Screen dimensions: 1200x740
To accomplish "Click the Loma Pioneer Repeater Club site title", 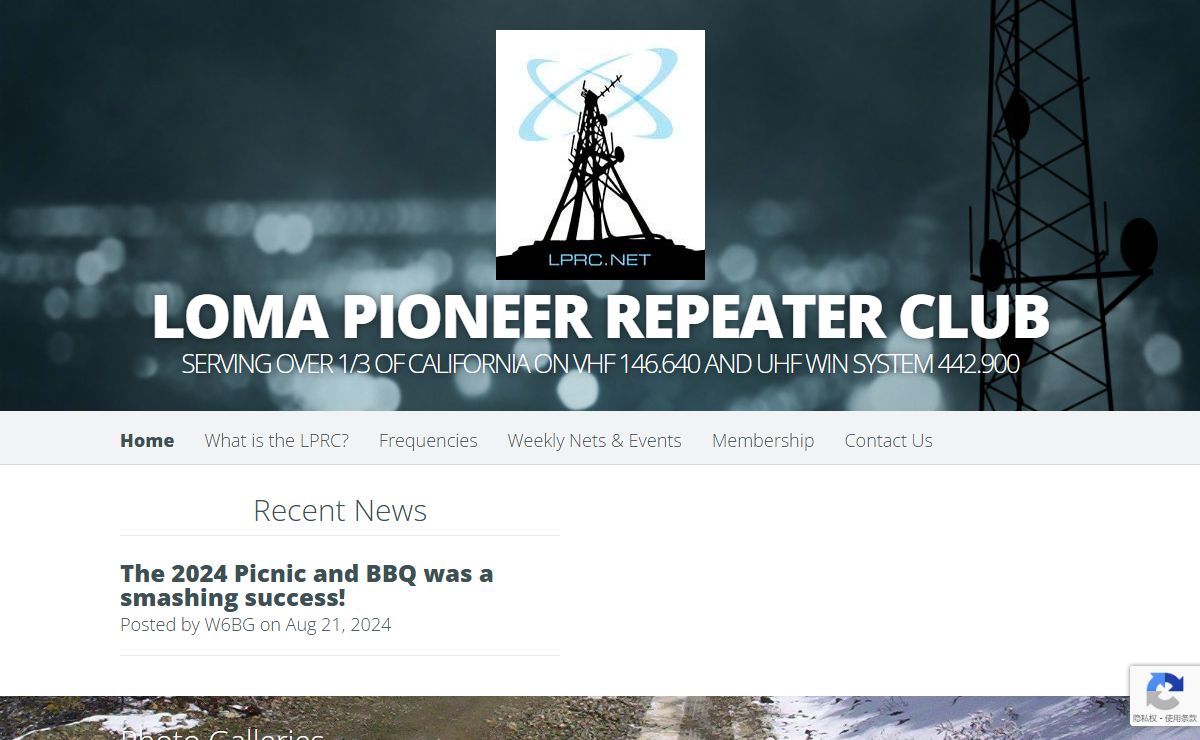I will (600, 317).
